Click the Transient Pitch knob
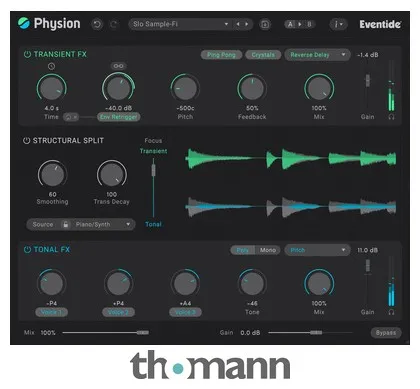 pos(185,88)
